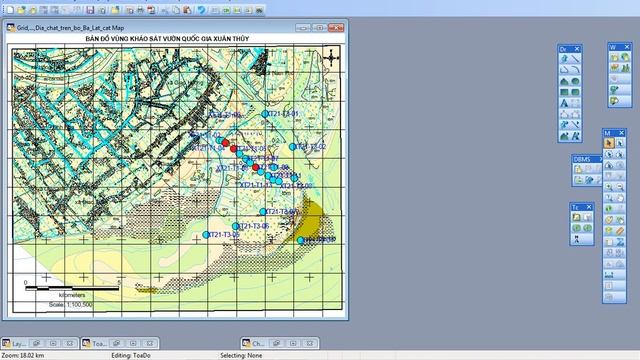Restore the minimized Toa... window
The width and height of the screenshot is (640, 360).
click(x=116, y=343)
